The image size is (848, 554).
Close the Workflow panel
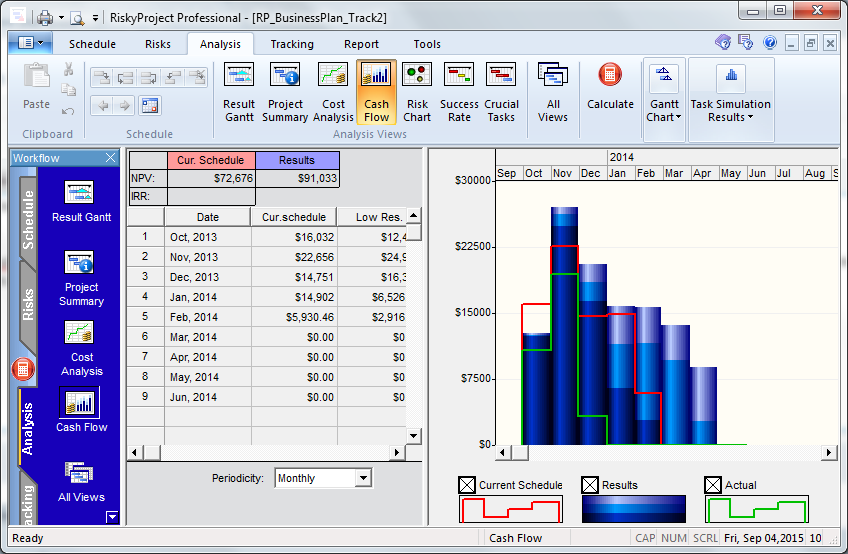pos(110,158)
